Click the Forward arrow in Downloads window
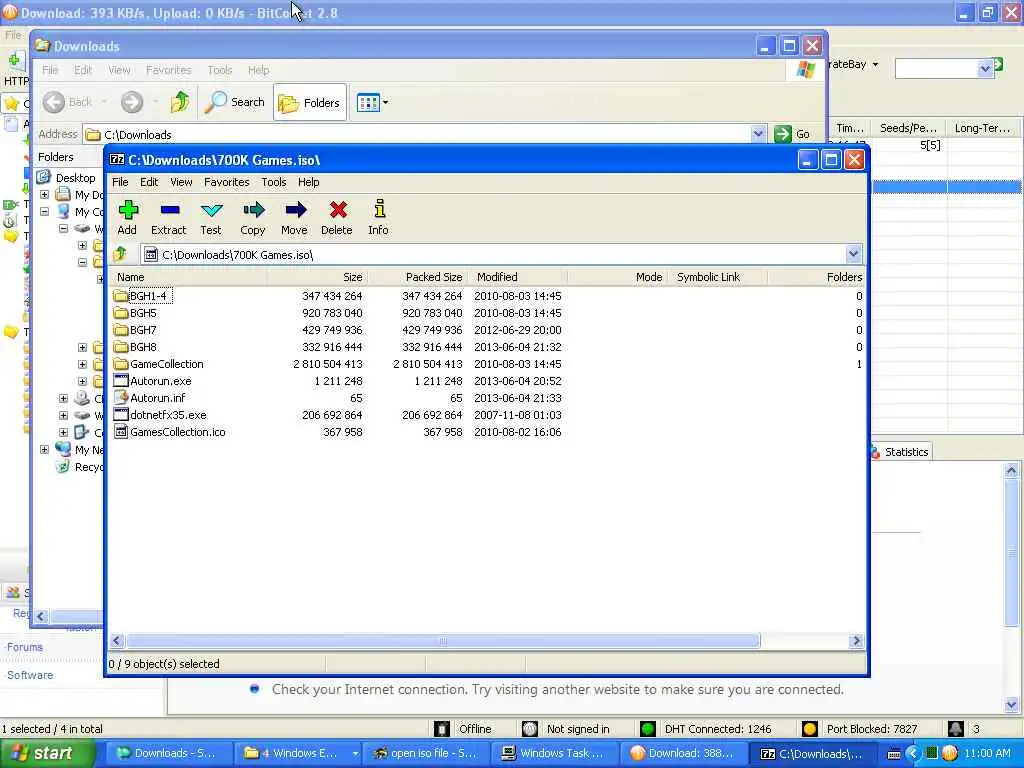Image resolution: width=1024 pixels, height=768 pixels. [x=132, y=102]
